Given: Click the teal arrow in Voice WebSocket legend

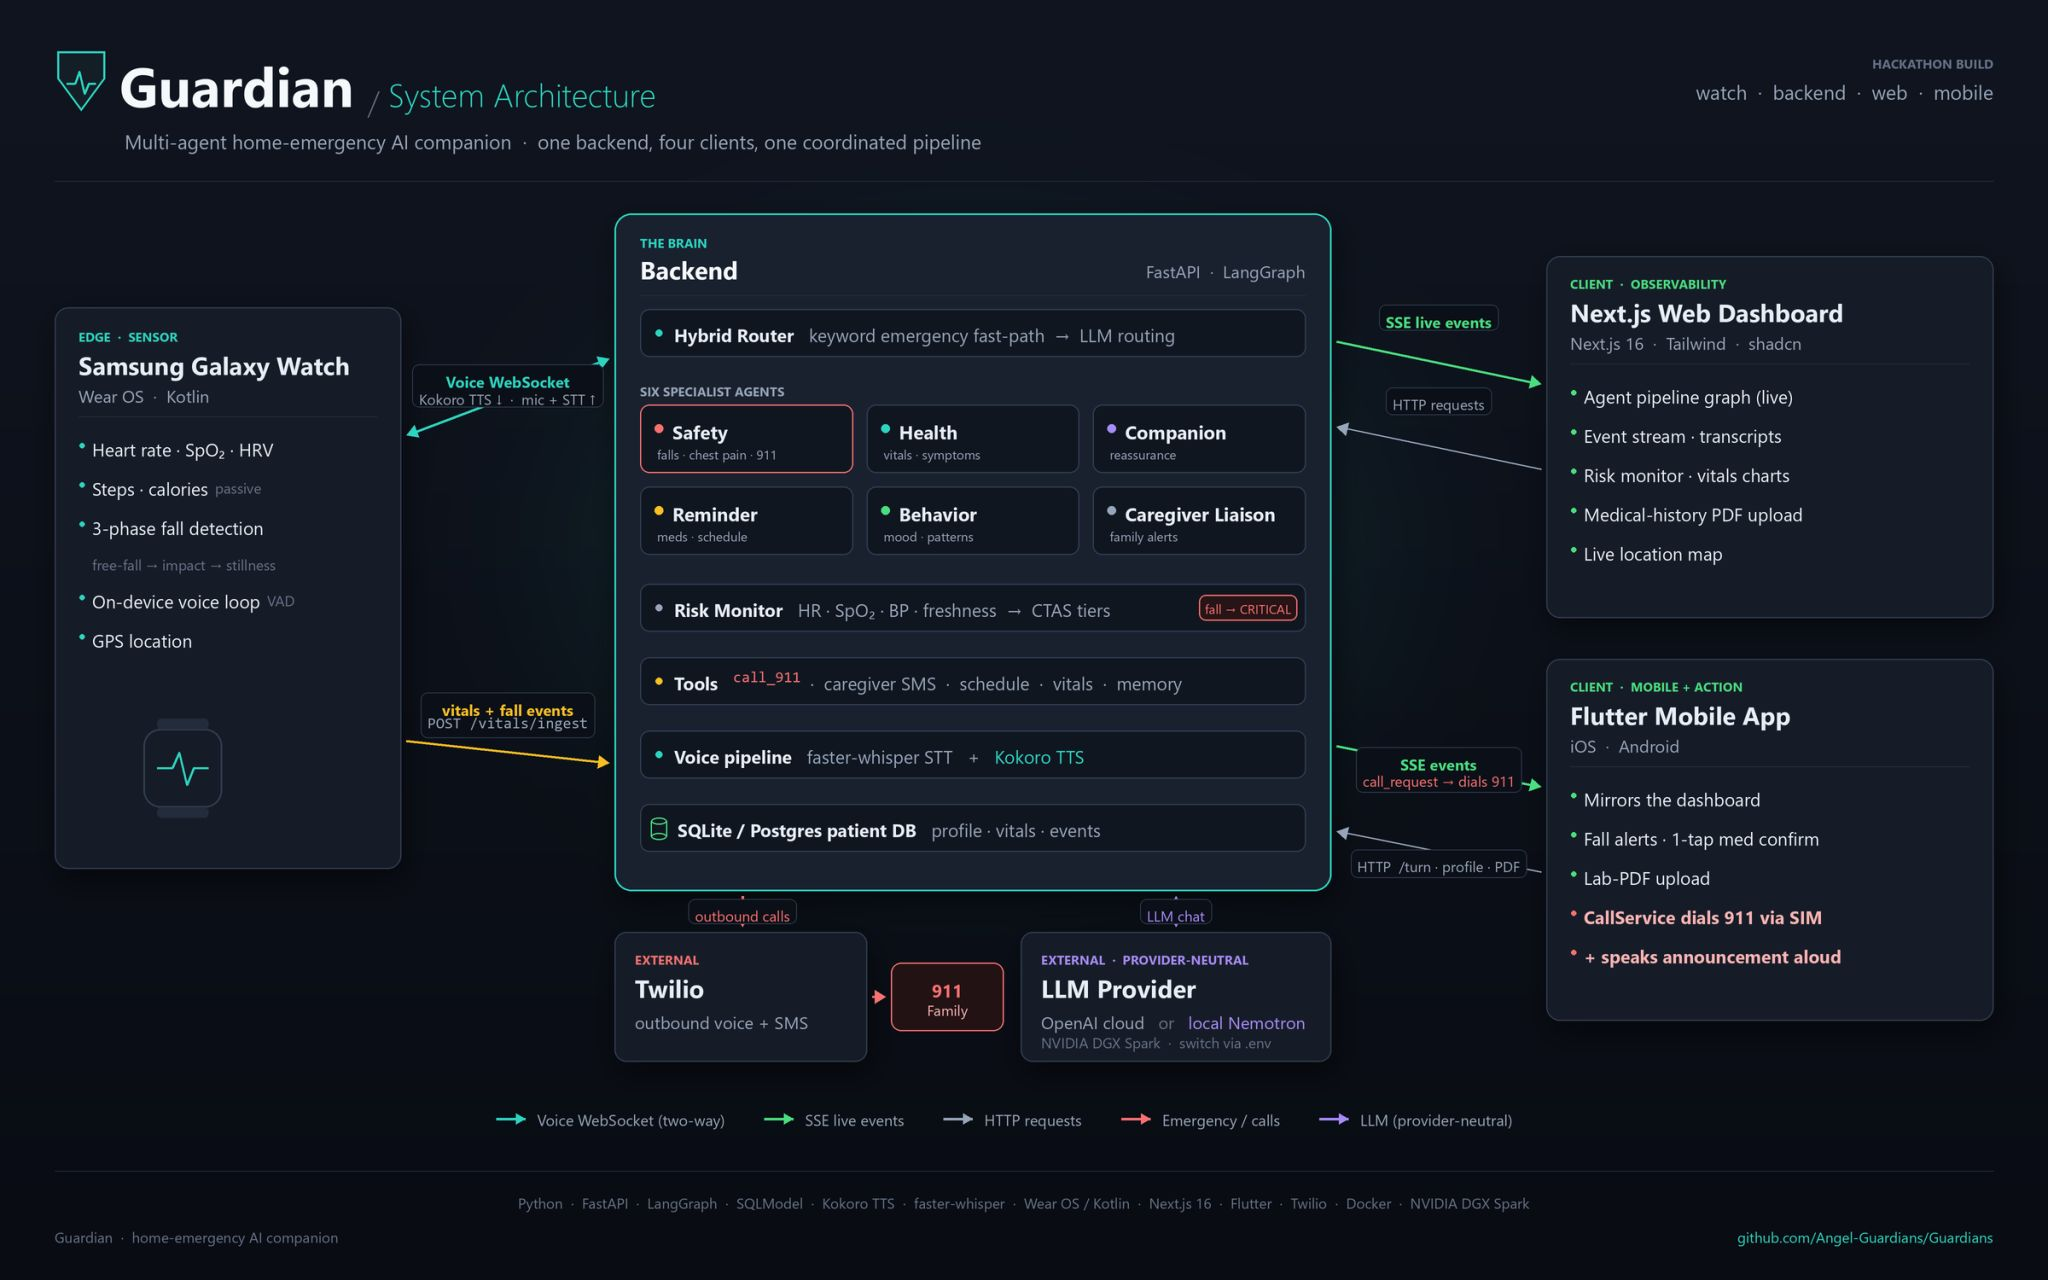Looking at the screenshot, I should point(511,1119).
